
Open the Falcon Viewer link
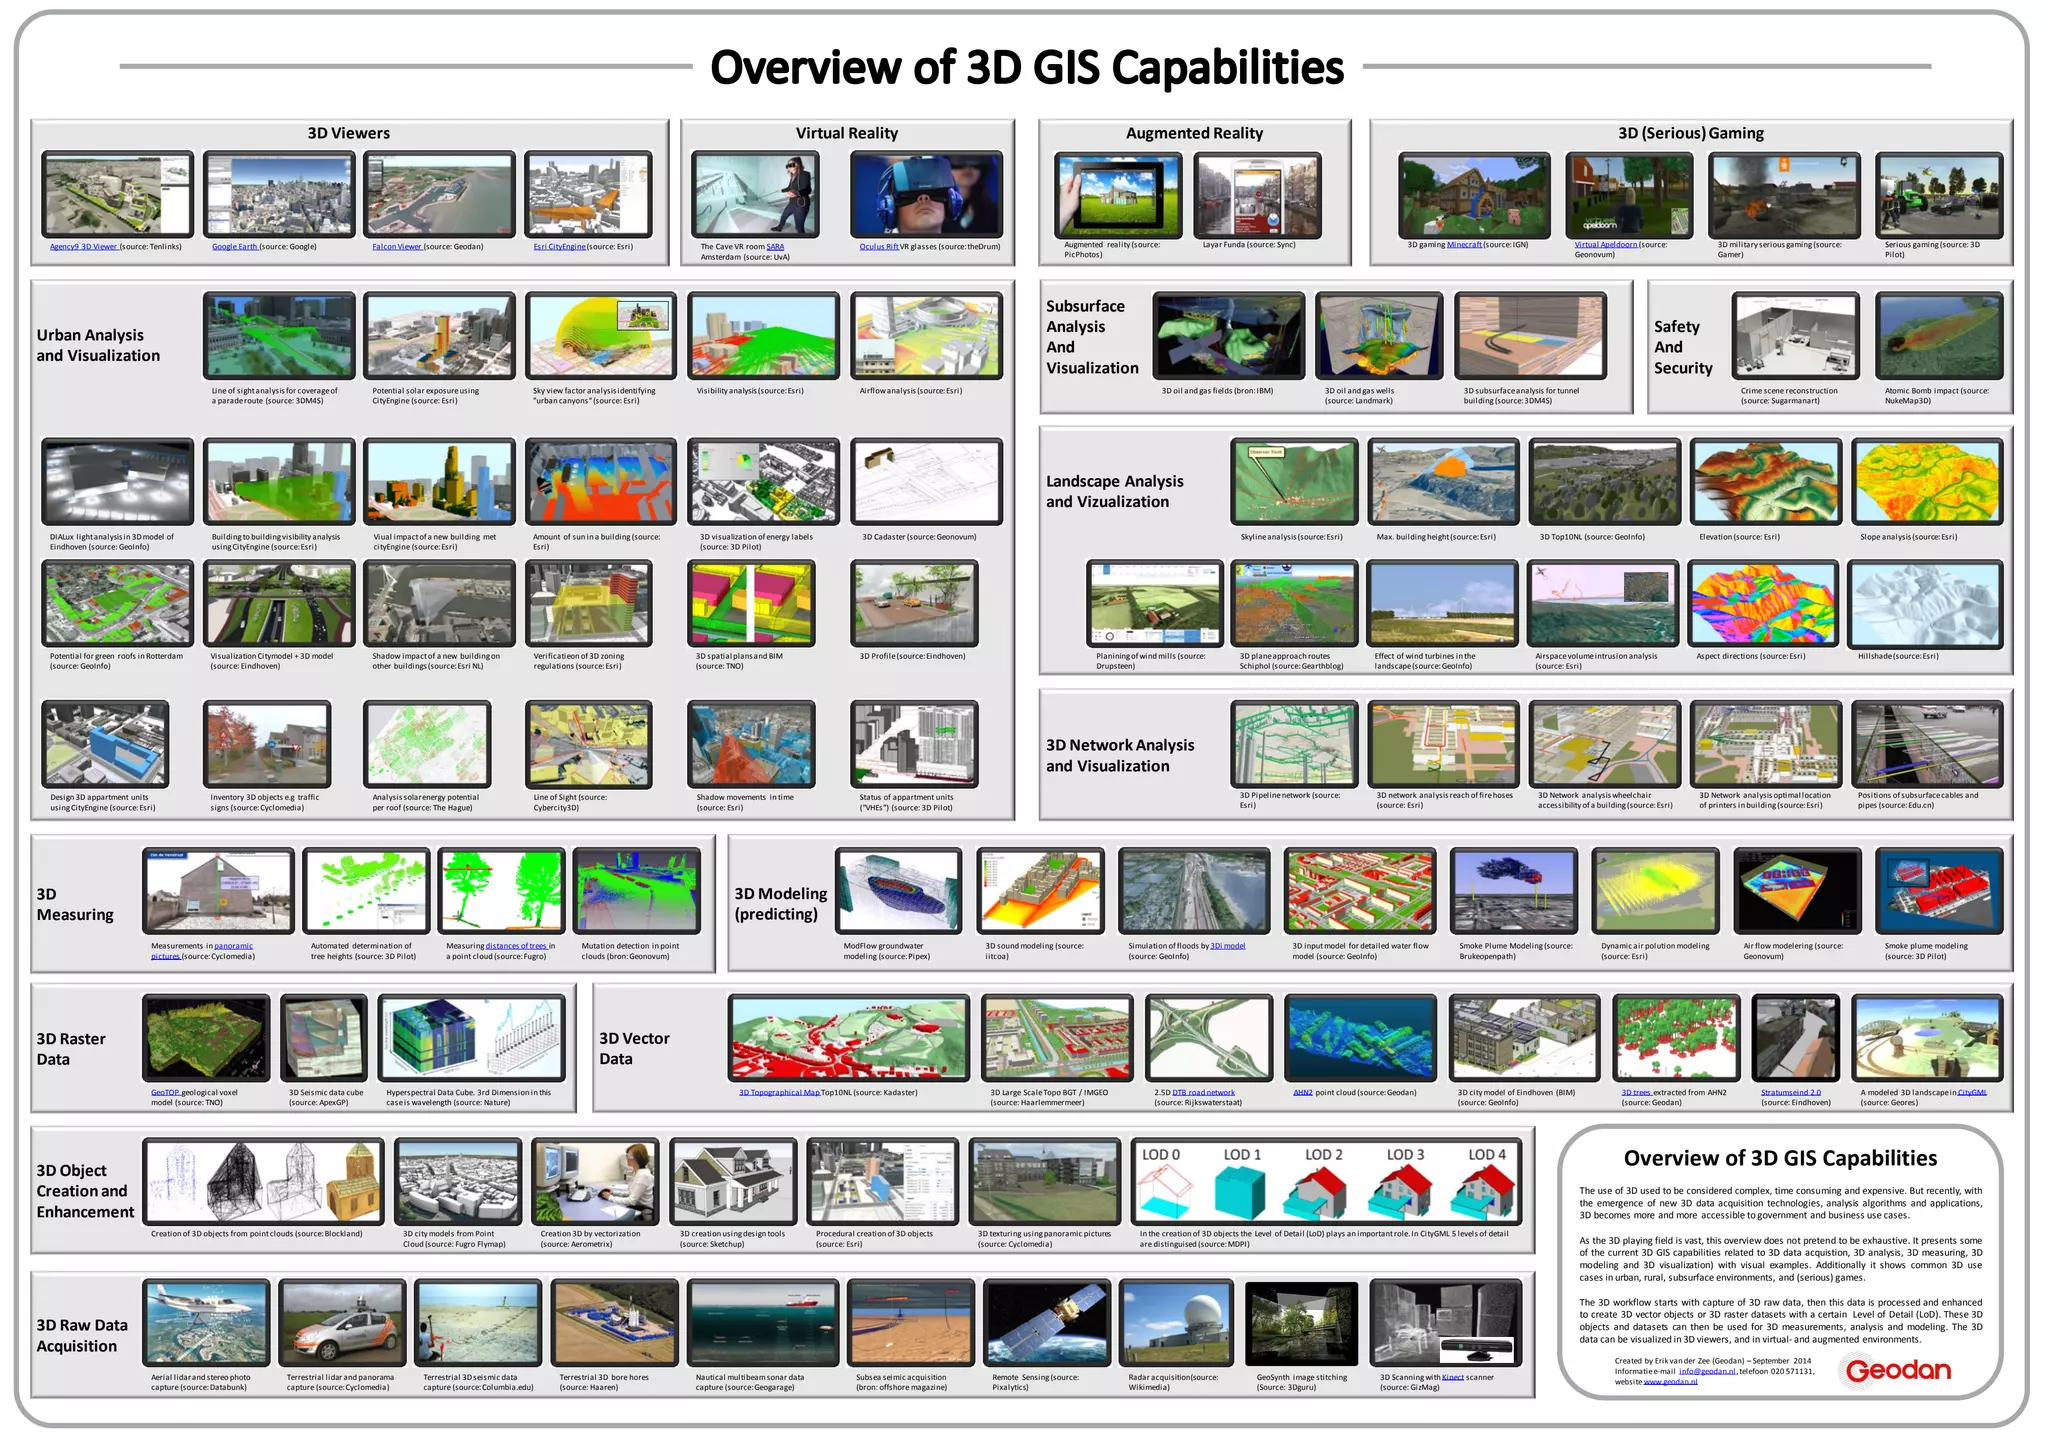398,247
